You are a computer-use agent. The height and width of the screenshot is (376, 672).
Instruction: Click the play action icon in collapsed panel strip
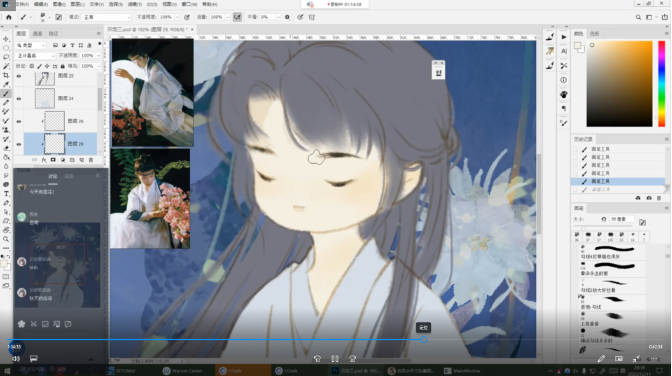pyautogui.click(x=564, y=37)
